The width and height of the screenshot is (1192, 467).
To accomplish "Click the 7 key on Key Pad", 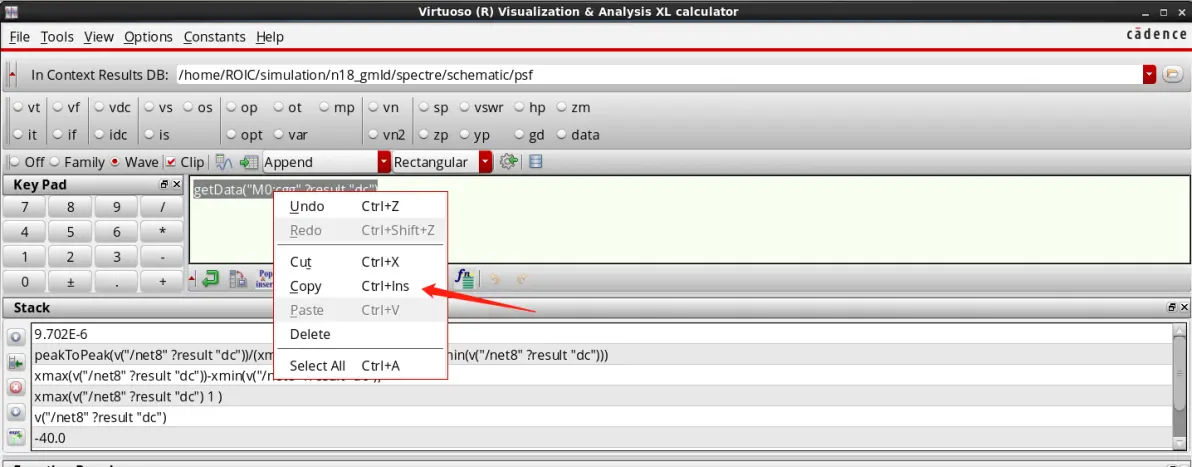I will click(x=25, y=207).
